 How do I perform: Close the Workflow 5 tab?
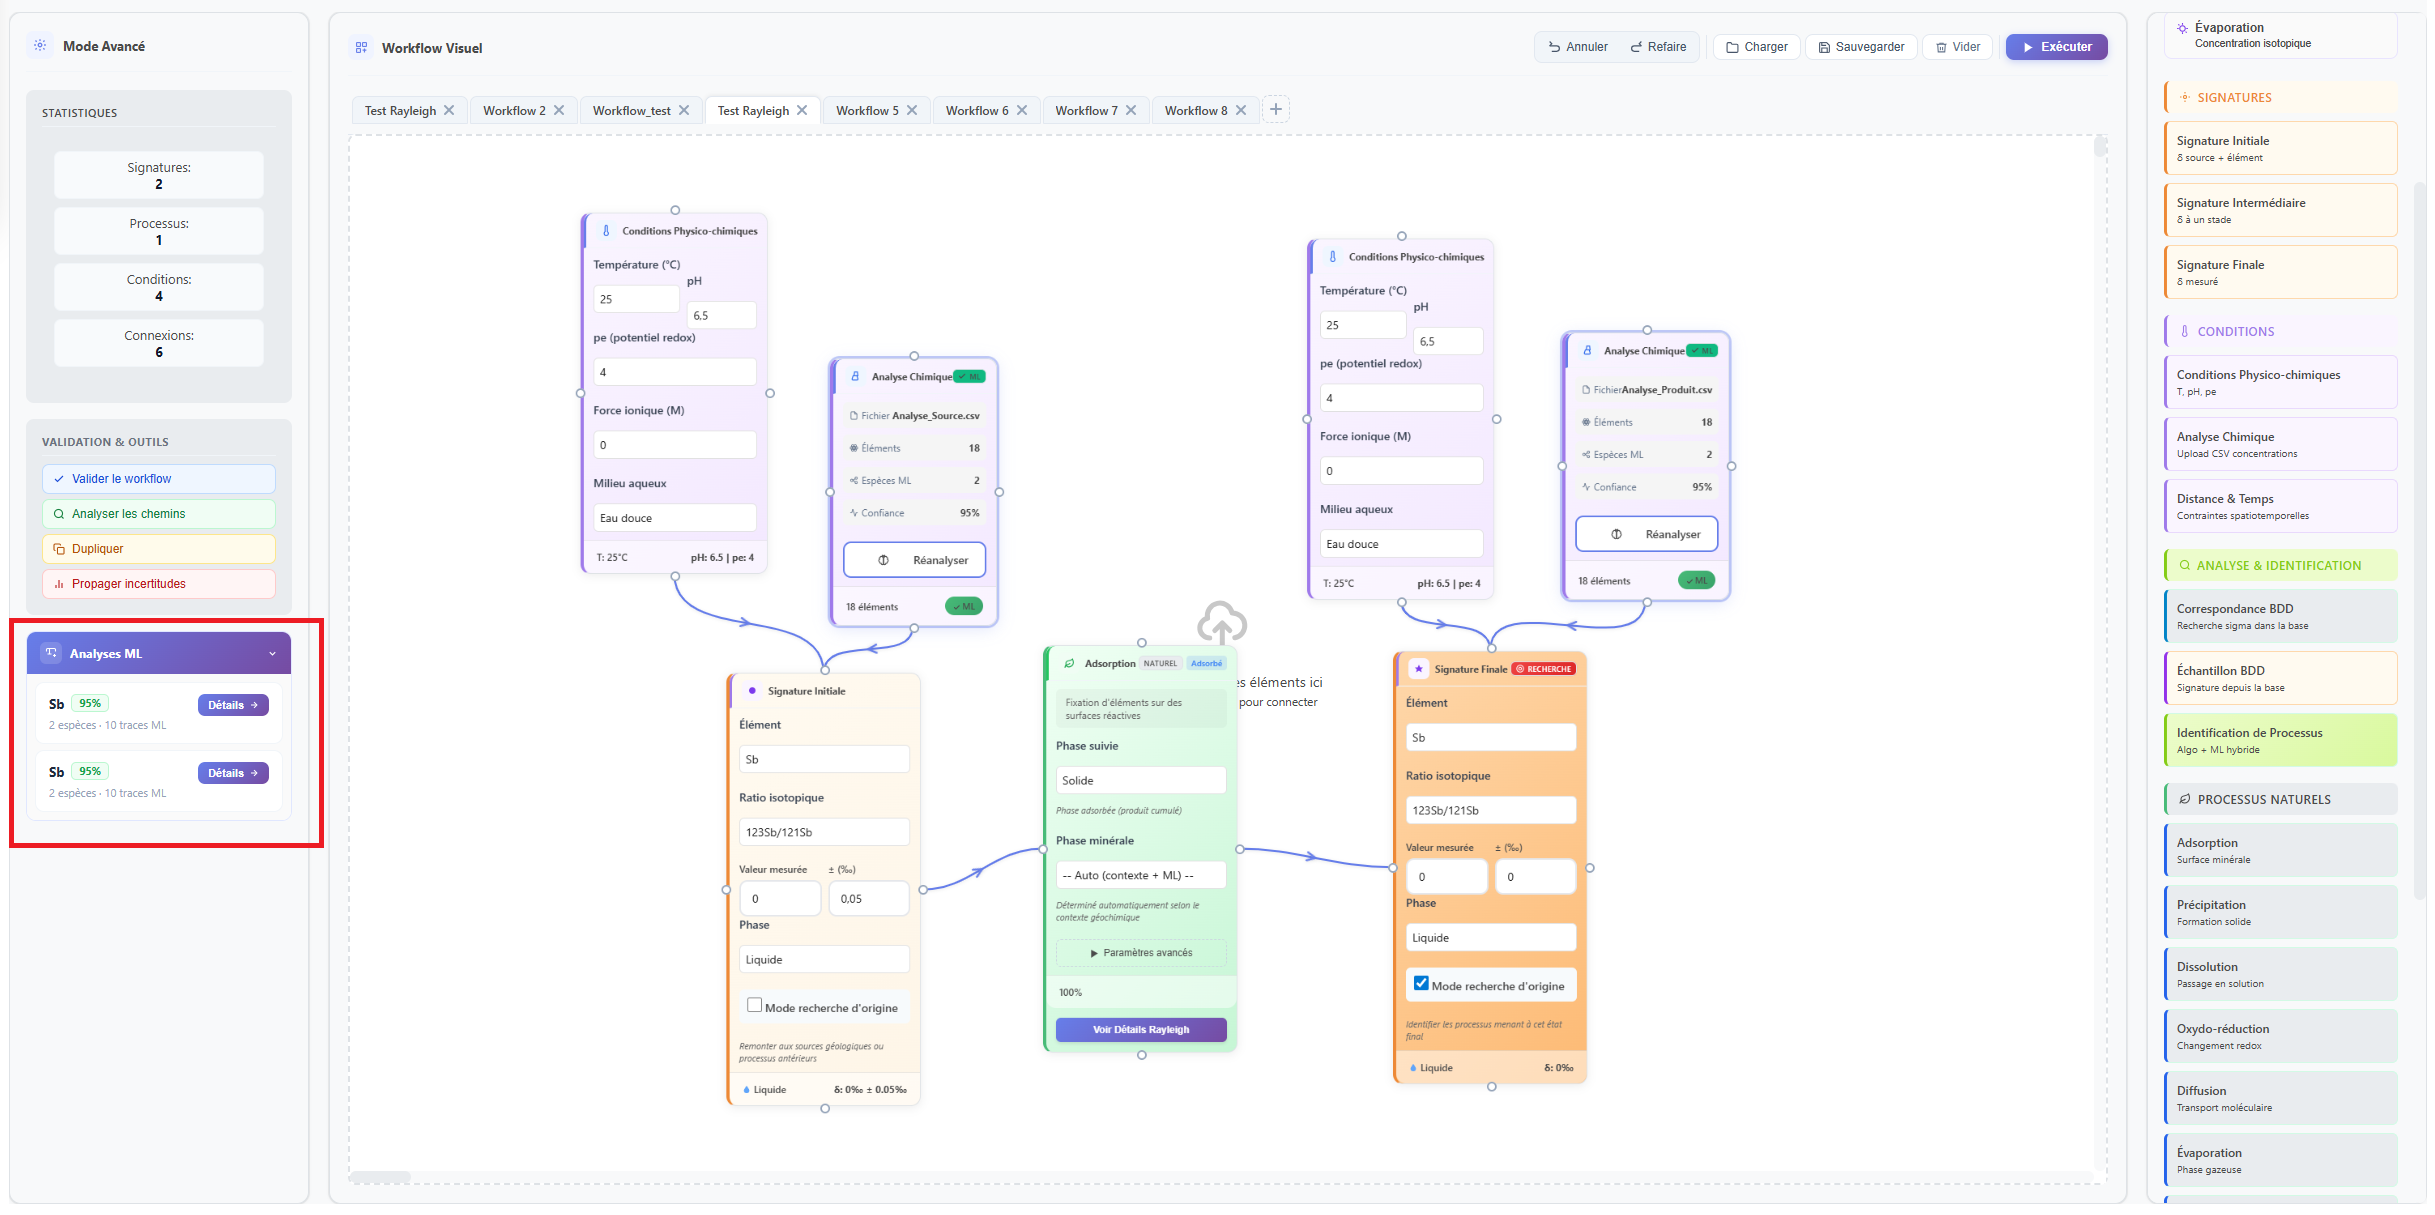912,110
